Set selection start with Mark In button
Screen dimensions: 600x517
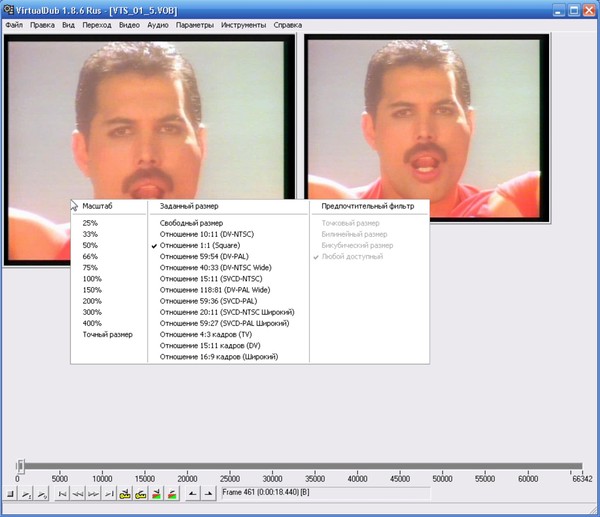click(192, 494)
